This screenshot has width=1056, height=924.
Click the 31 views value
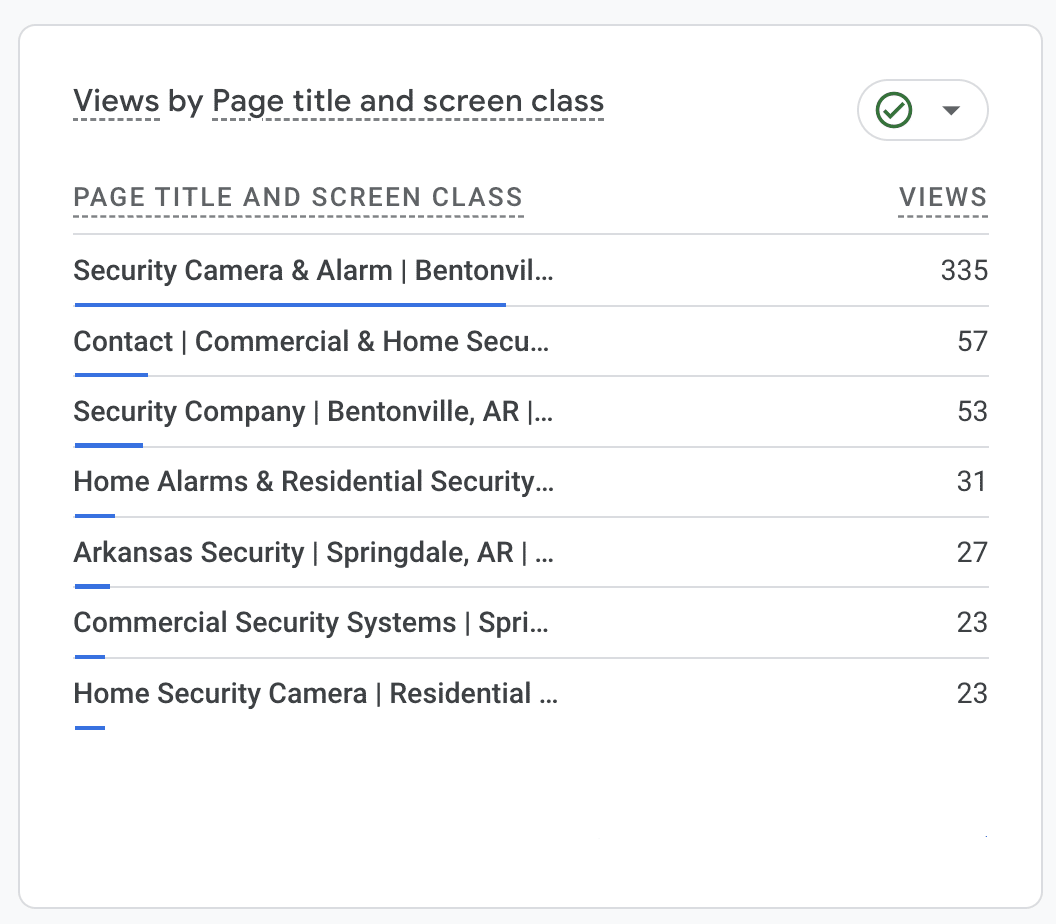point(972,482)
